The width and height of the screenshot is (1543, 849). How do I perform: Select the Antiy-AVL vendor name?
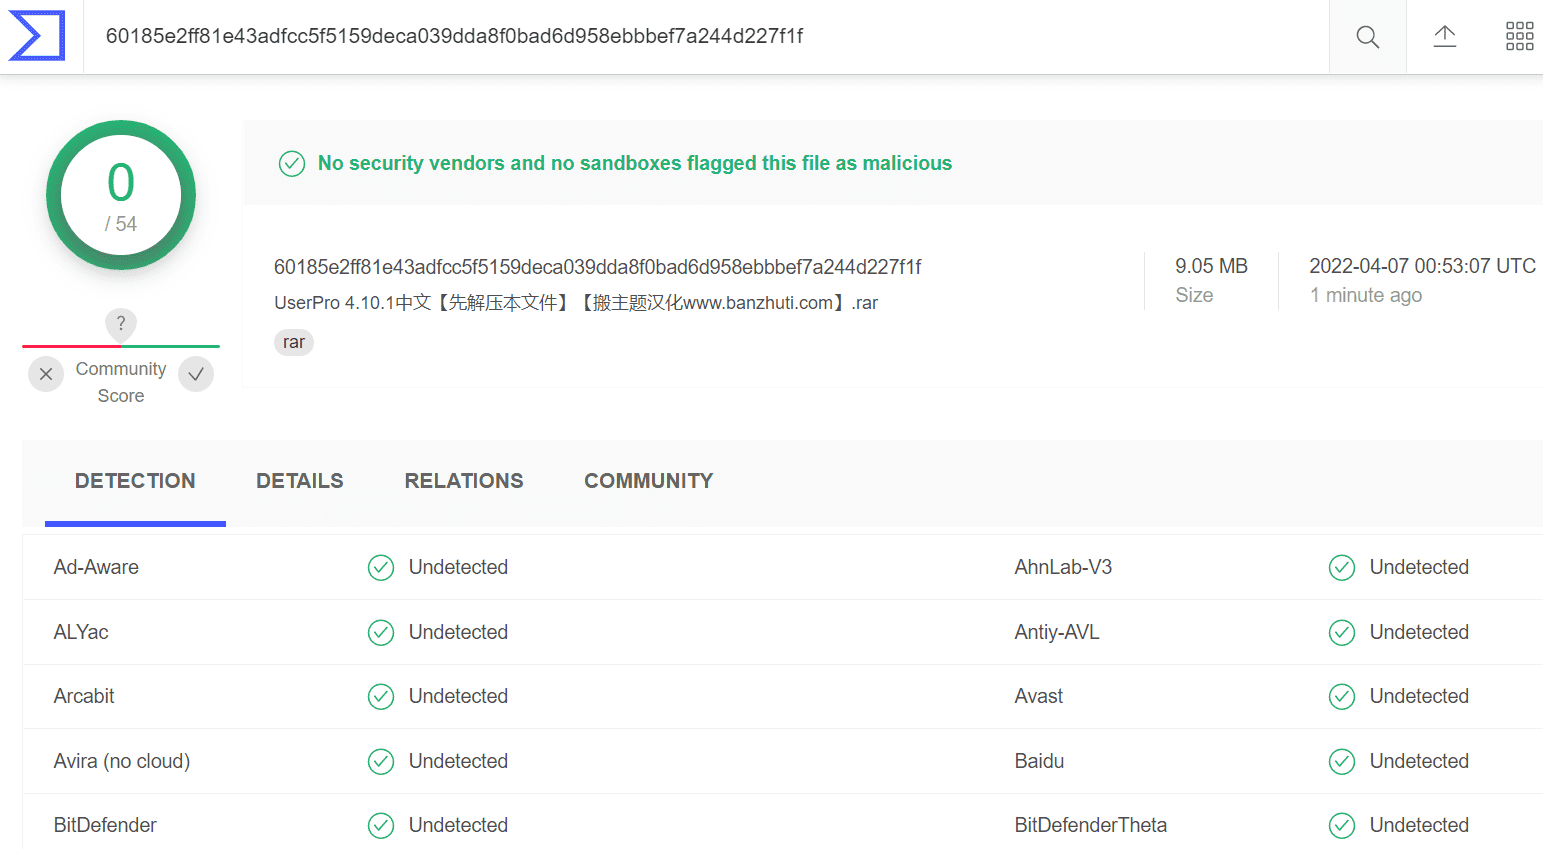pos(1057,632)
